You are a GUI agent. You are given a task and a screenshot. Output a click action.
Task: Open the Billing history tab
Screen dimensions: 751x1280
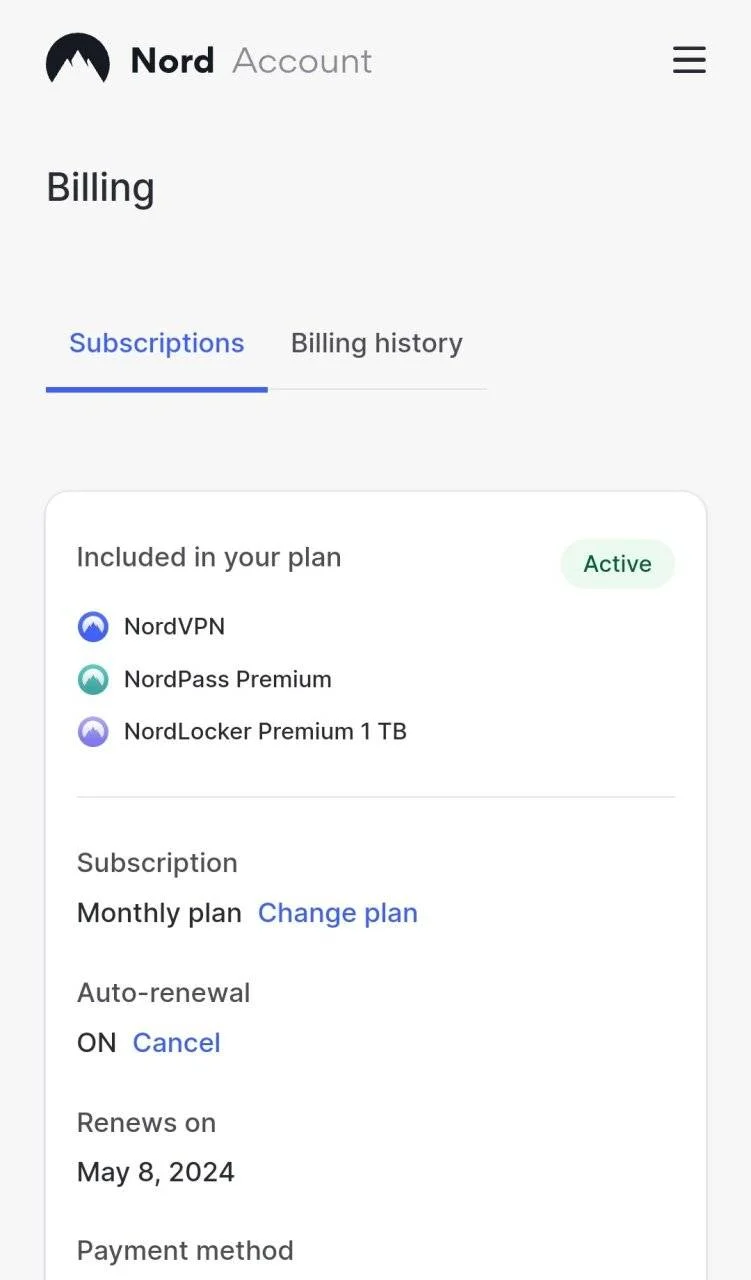(x=377, y=343)
